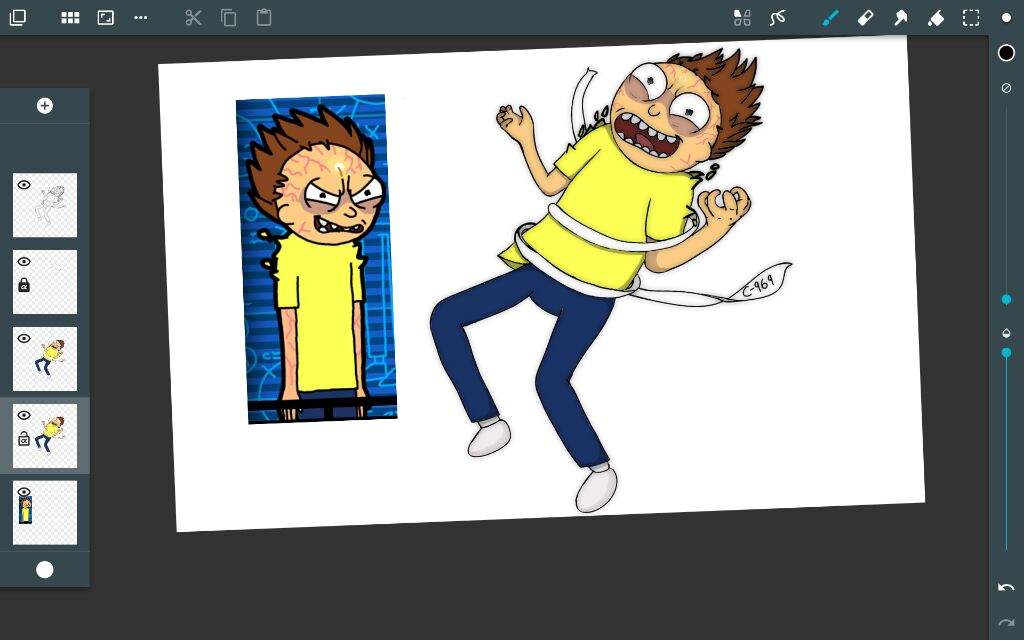Click the opacity droplet icon

pyautogui.click(x=1006, y=333)
